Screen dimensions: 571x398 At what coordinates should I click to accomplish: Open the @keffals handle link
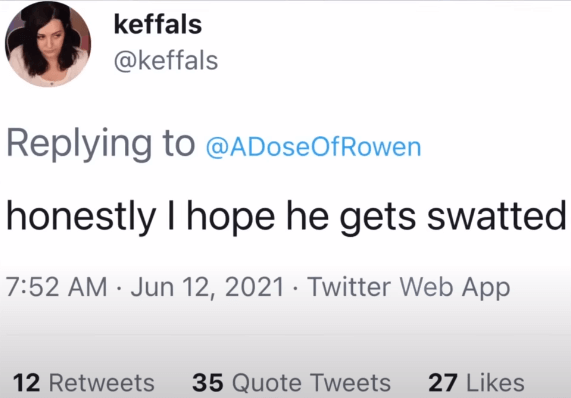[166, 61]
